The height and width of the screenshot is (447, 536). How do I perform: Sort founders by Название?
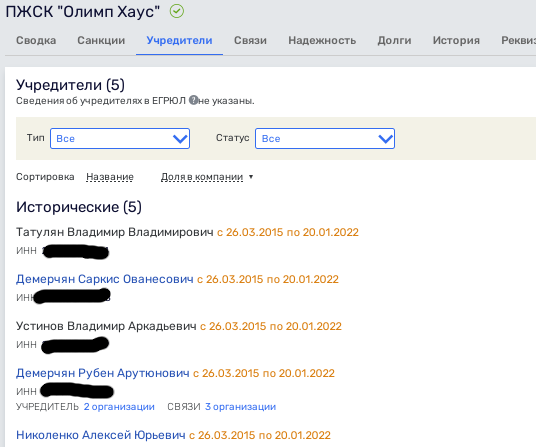pyautogui.click(x=110, y=177)
